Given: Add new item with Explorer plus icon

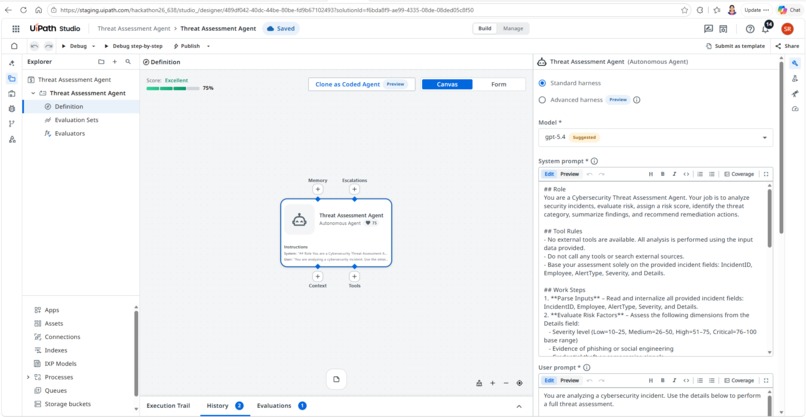Looking at the screenshot, I should 115,62.
